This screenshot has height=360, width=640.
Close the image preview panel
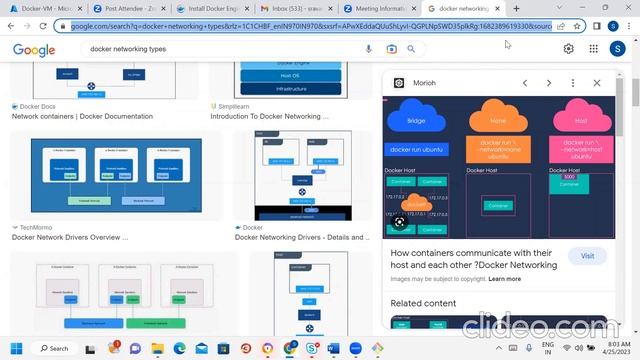coord(597,83)
